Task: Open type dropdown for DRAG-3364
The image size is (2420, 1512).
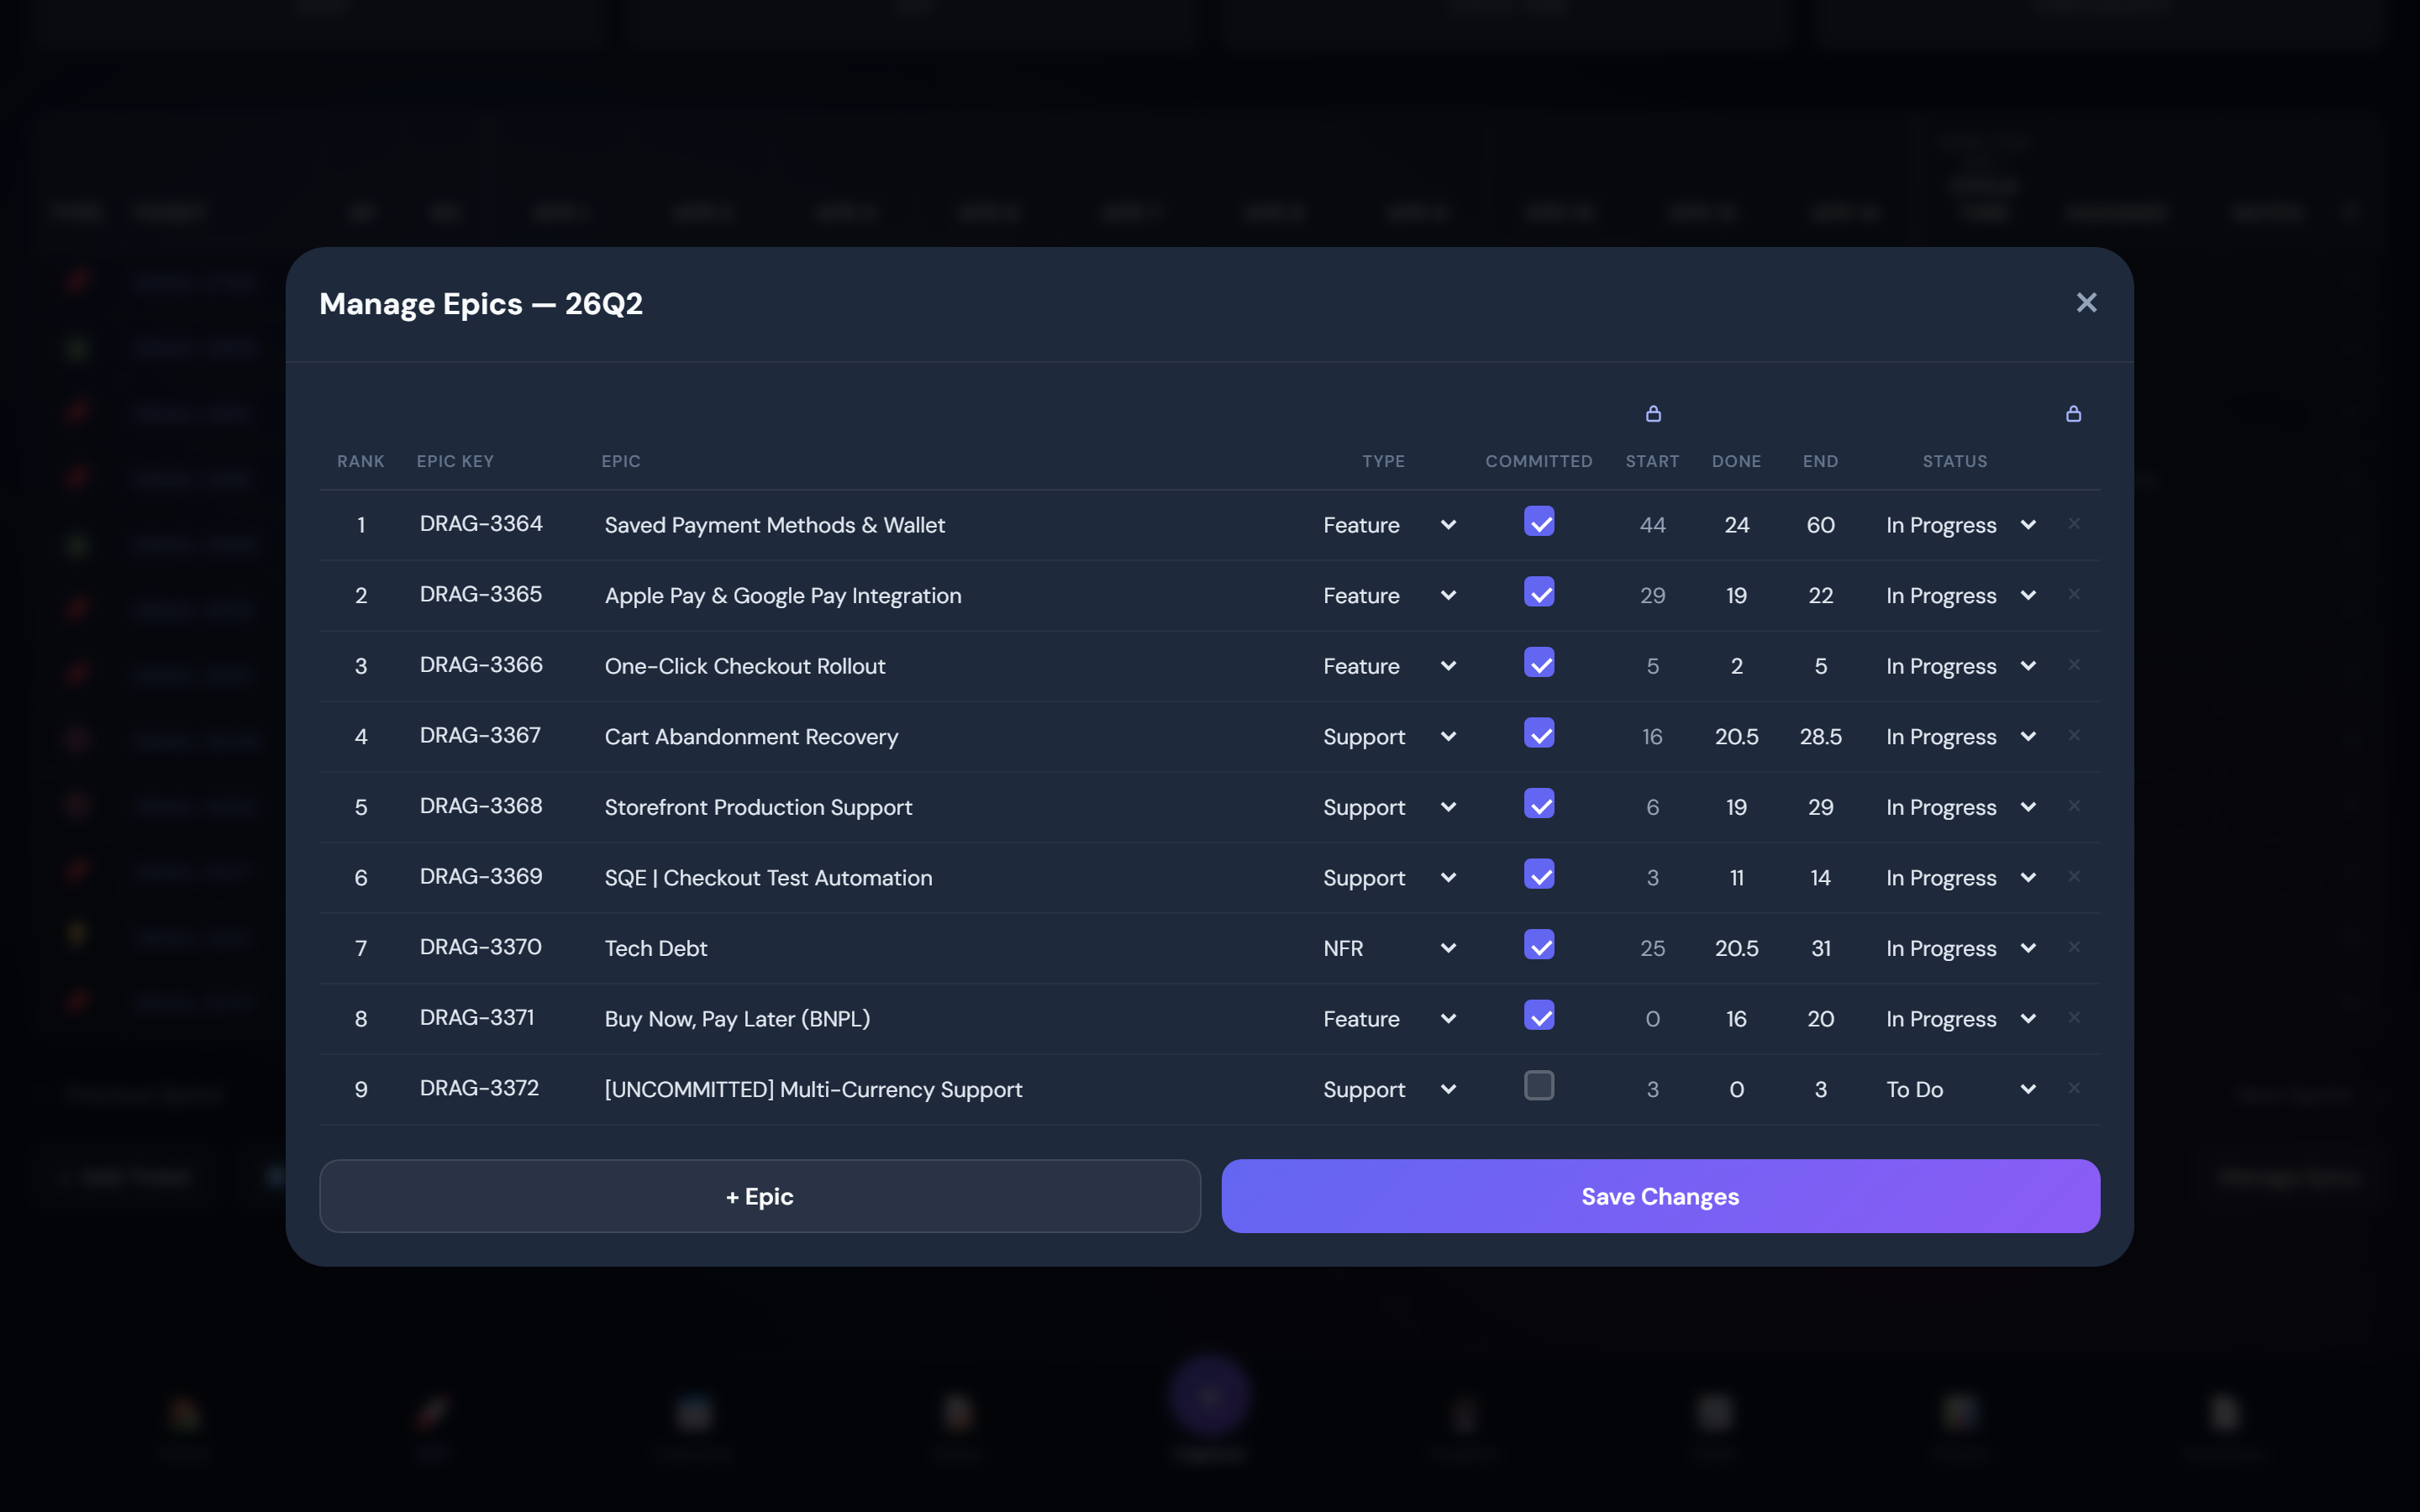Action: 1390,525
